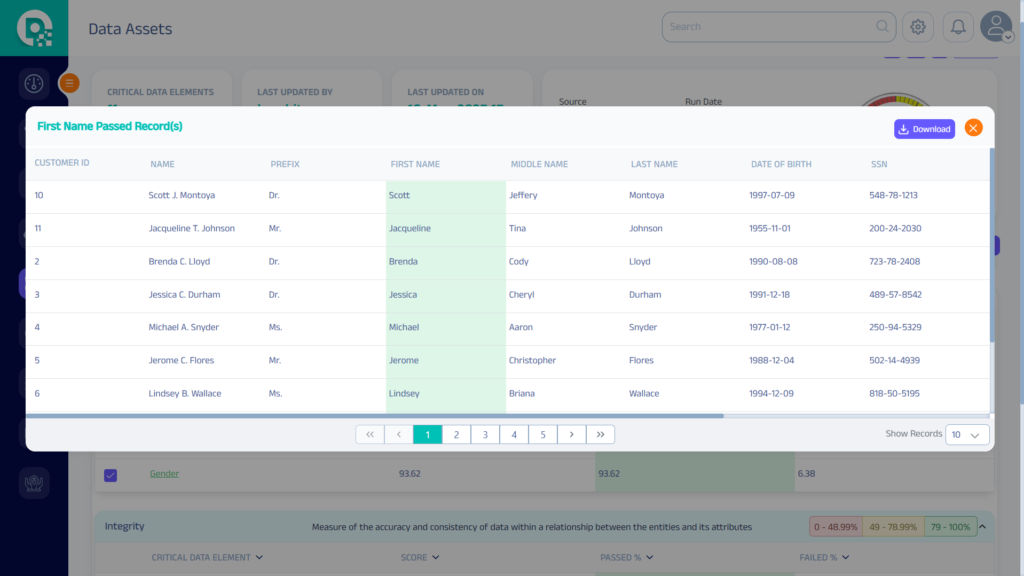Go to the first page of records

(370, 434)
